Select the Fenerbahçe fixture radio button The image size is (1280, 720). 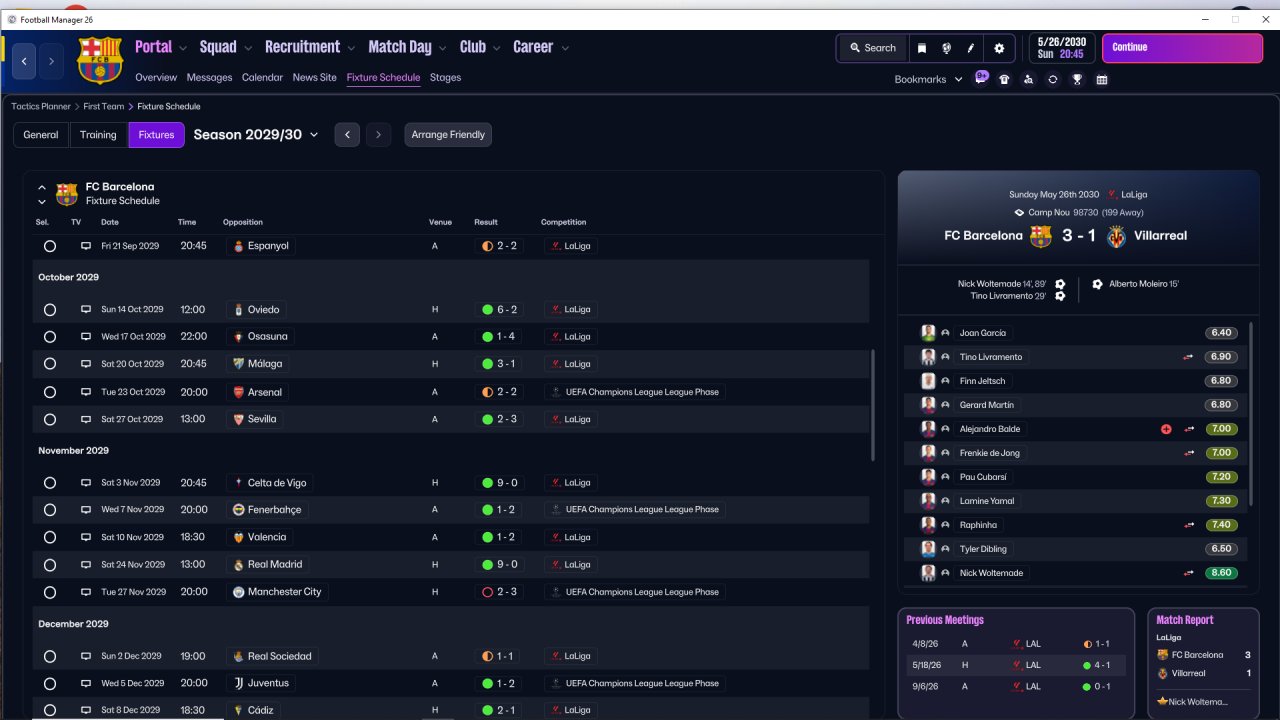coord(50,510)
